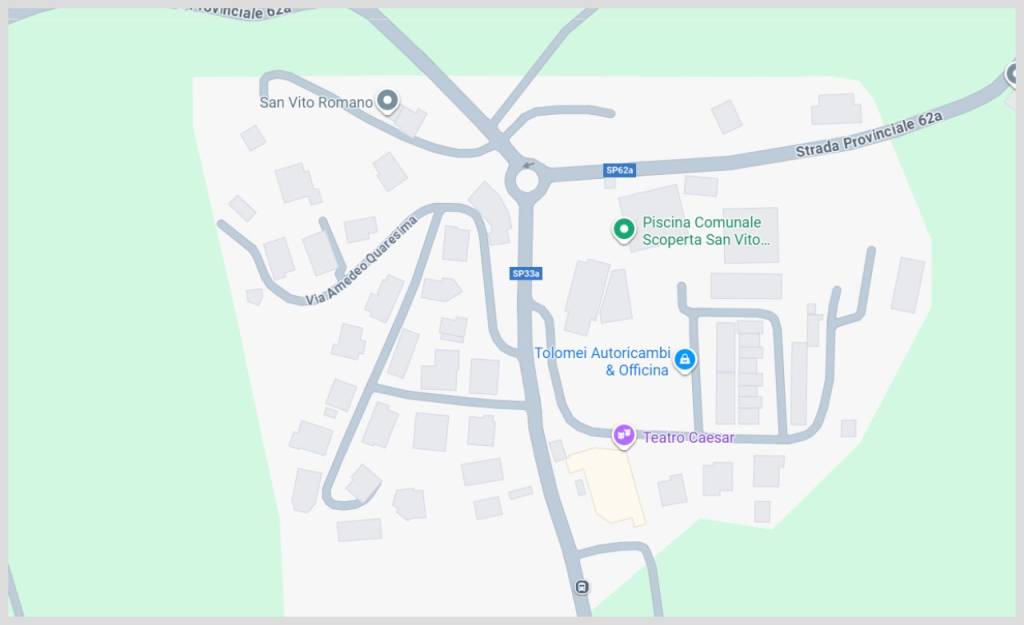Click the purple Teatro Caesar theater pin
Screen dimensions: 1024x625
tap(624, 435)
